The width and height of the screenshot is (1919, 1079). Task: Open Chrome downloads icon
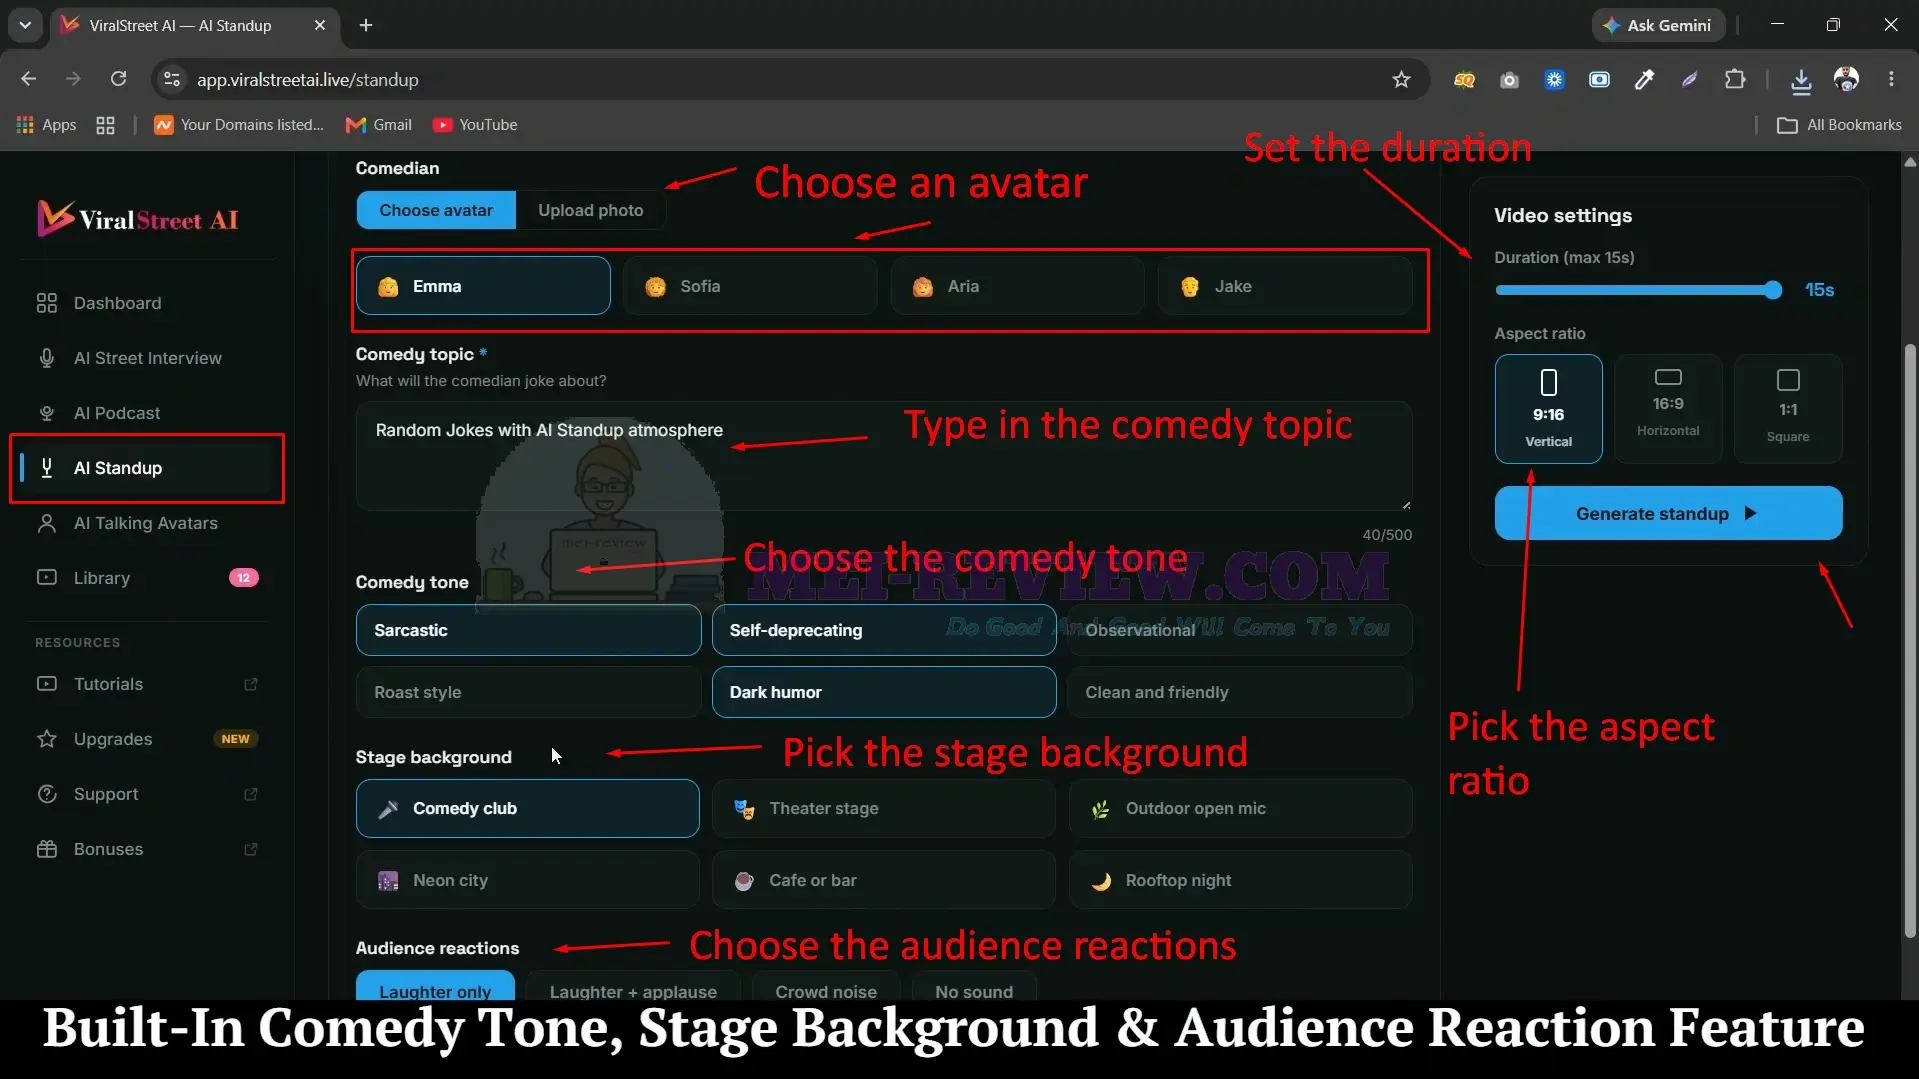(1801, 80)
